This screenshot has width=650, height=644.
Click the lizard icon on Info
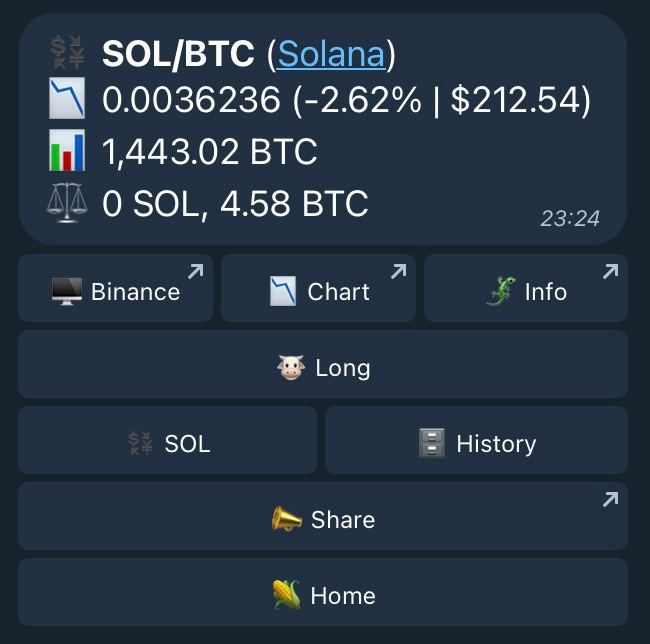(x=501, y=291)
